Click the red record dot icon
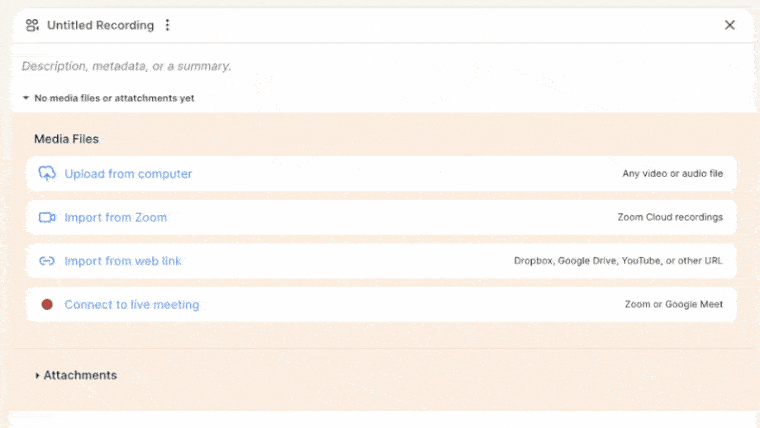The height and width of the screenshot is (428, 760). tap(47, 304)
